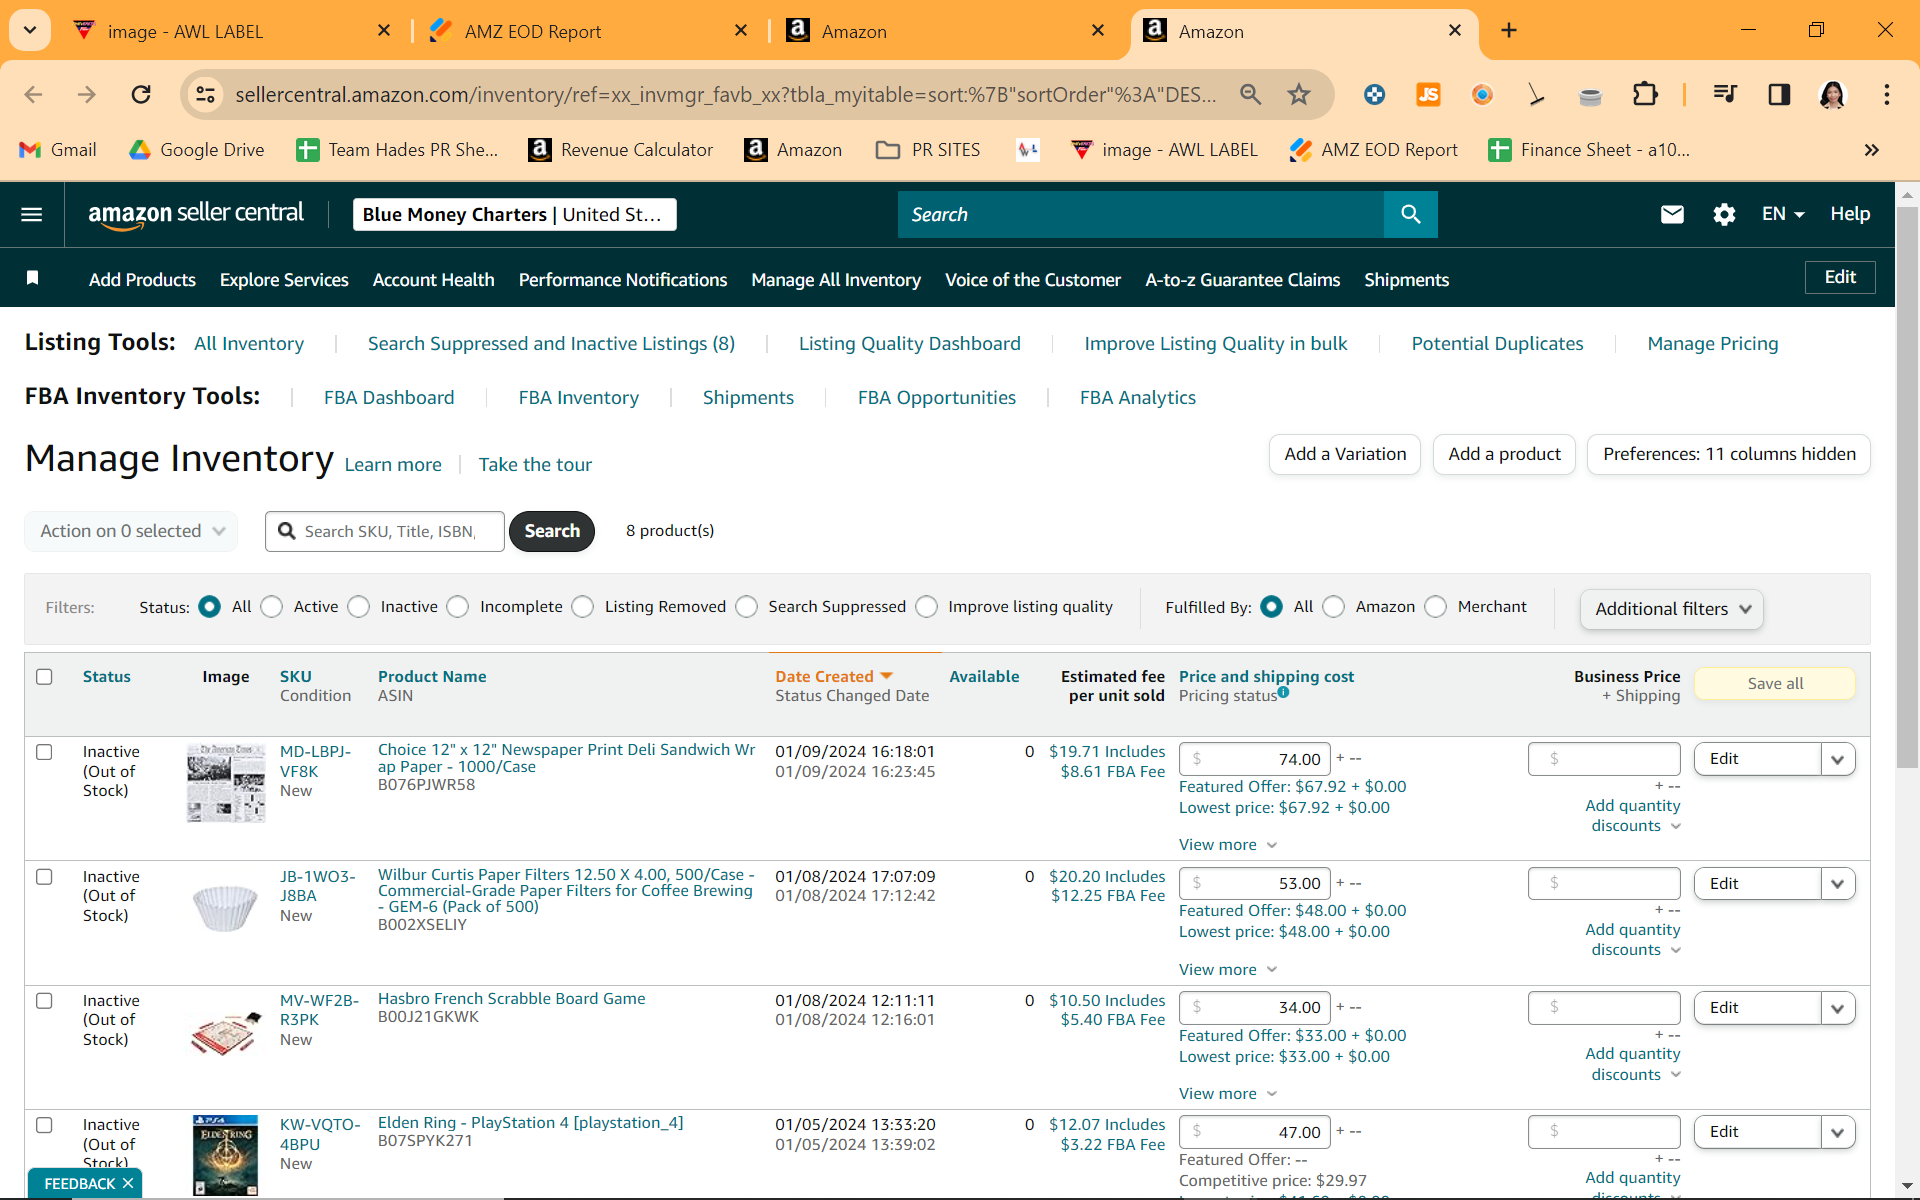Expand the Additional filters dropdown
Viewport: 1920px width, 1200px height.
tap(1672, 609)
